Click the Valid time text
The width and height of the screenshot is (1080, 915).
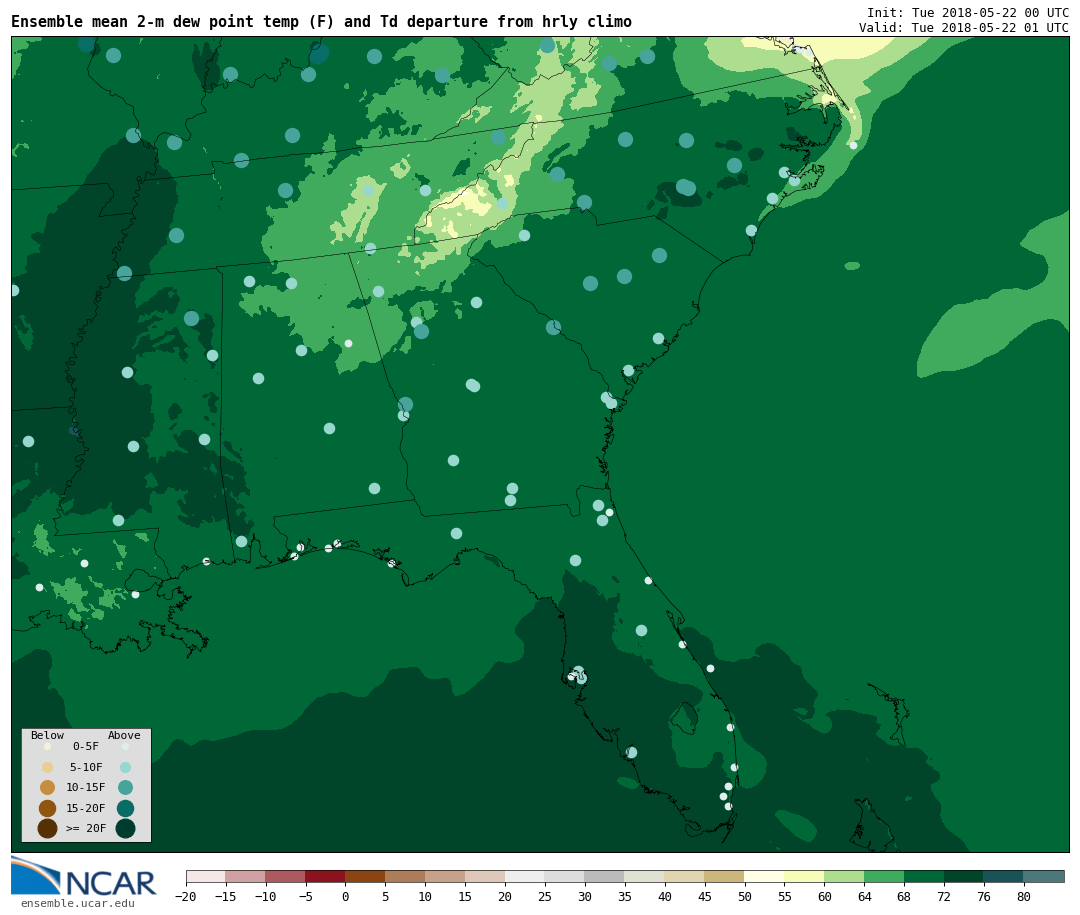[x=963, y=28]
